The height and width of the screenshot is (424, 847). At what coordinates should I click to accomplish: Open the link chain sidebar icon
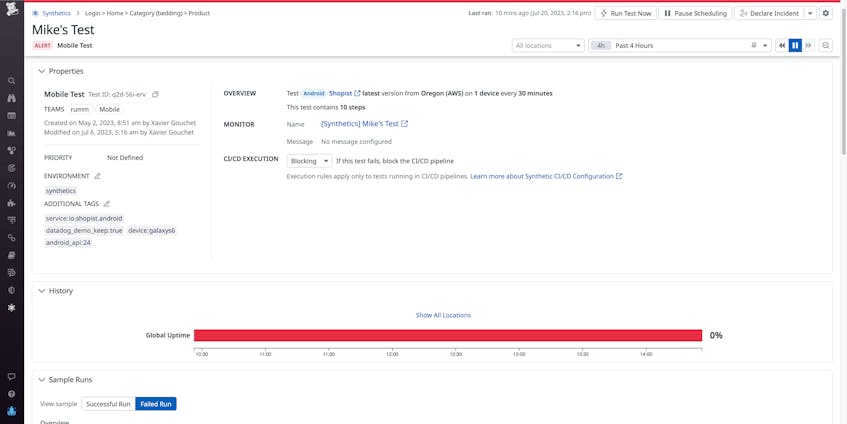pos(11,238)
